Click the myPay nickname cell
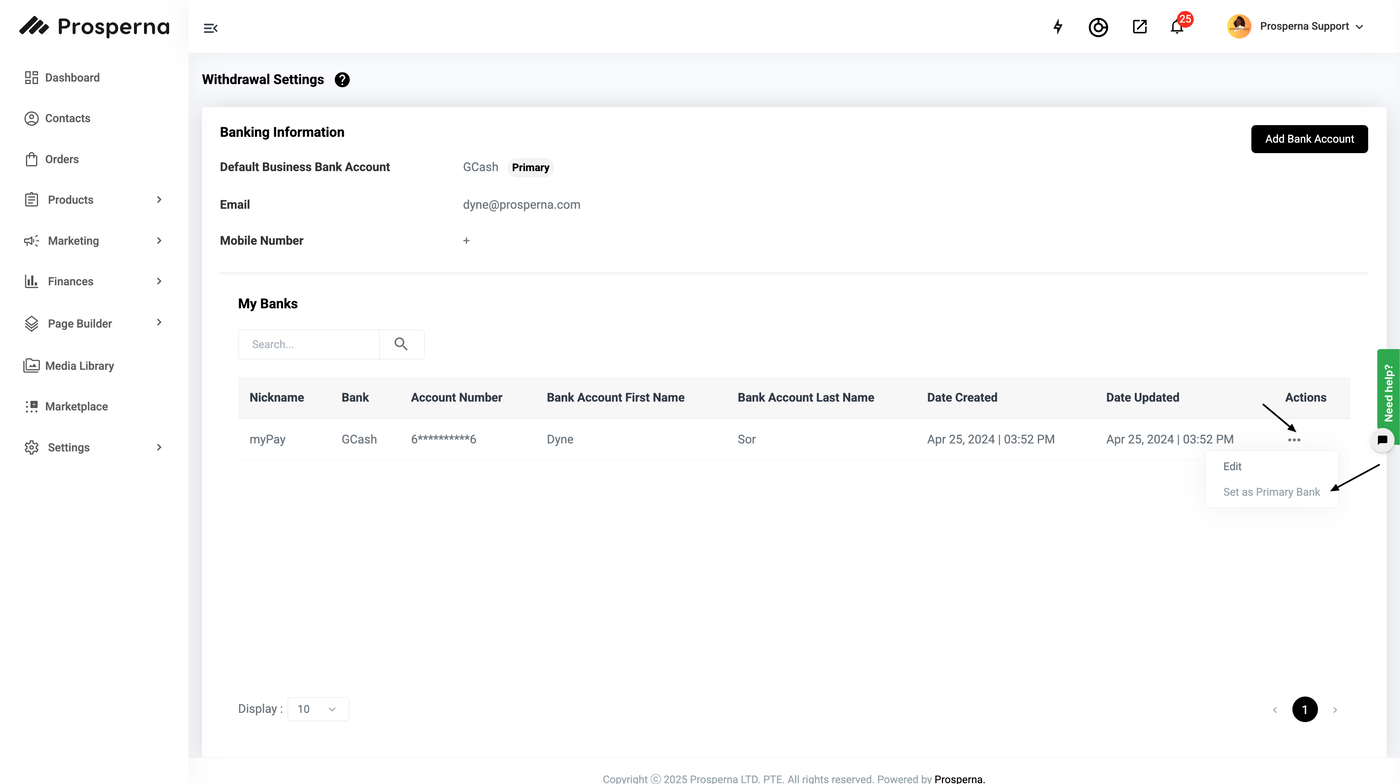 click(x=267, y=440)
